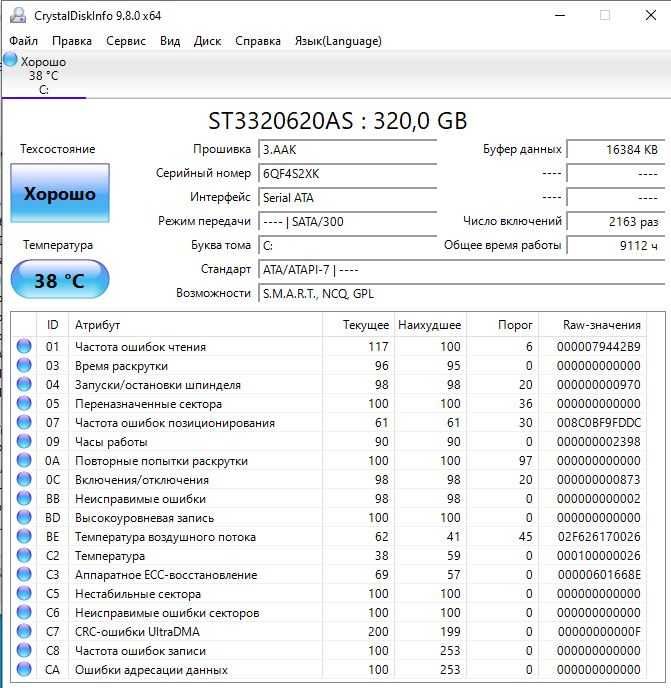Click status orb for BD Высокоуровневая запись

(24, 517)
